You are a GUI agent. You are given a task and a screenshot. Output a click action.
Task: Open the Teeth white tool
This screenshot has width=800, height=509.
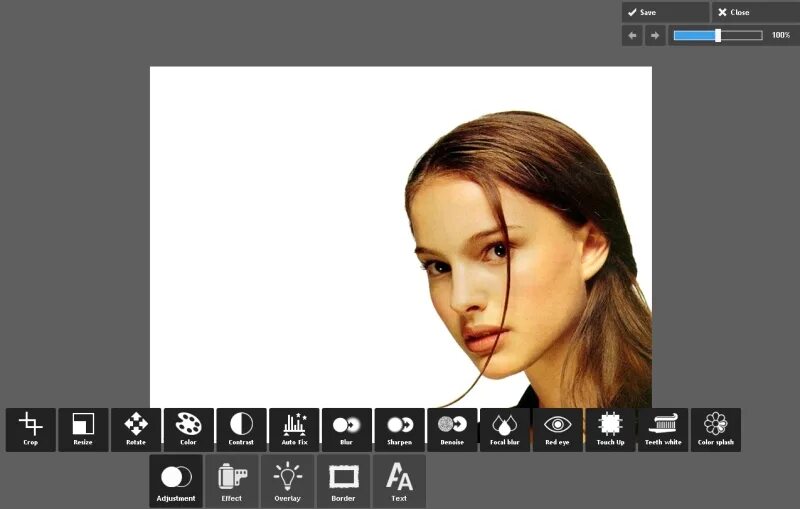(x=663, y=429)
